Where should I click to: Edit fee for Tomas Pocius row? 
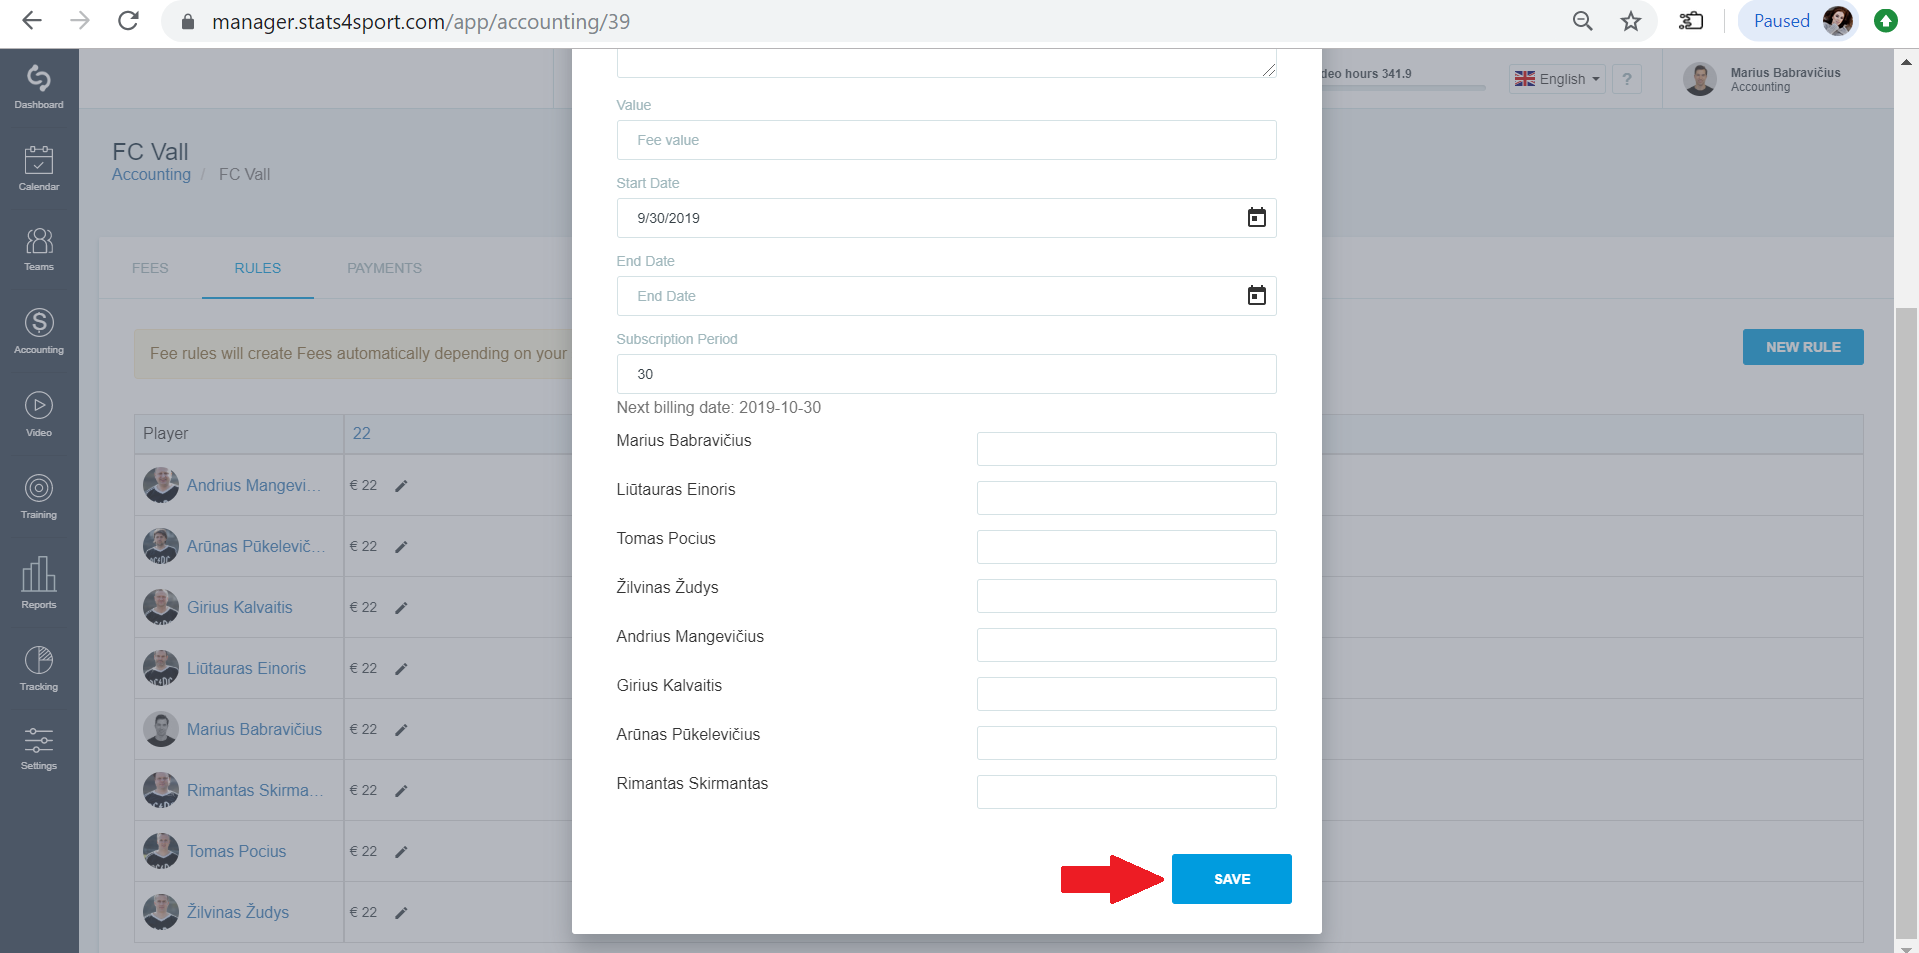401,852
